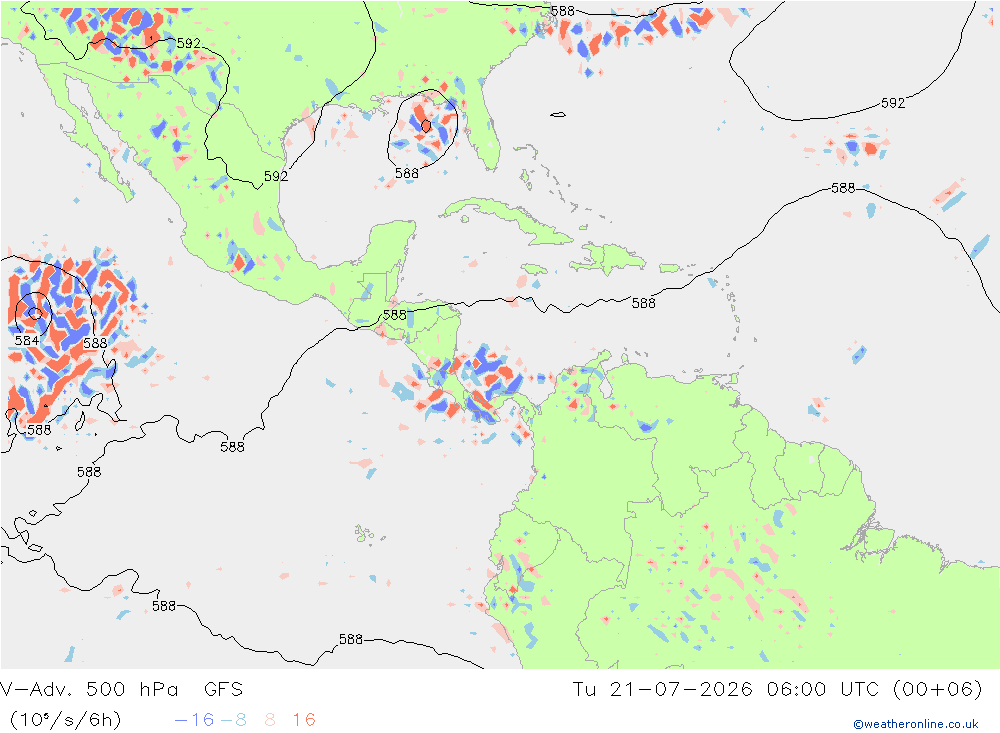Image resolution: width=1000 pixels, height=733 pixels.
Task: Click the GFS model label
Action: pyautogui.click(x=223, y=690)
